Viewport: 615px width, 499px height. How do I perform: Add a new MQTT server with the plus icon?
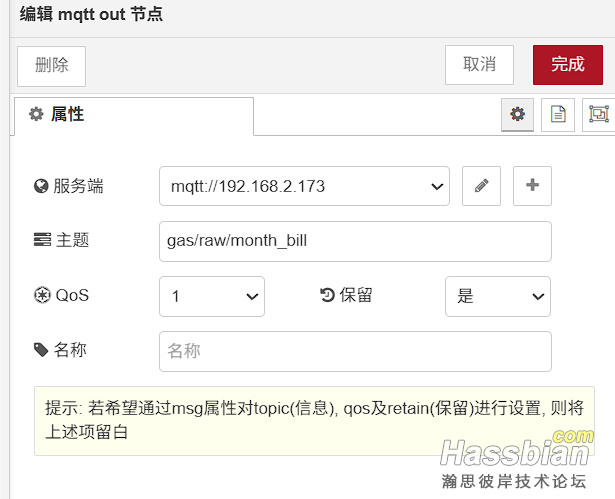[532, 186]
